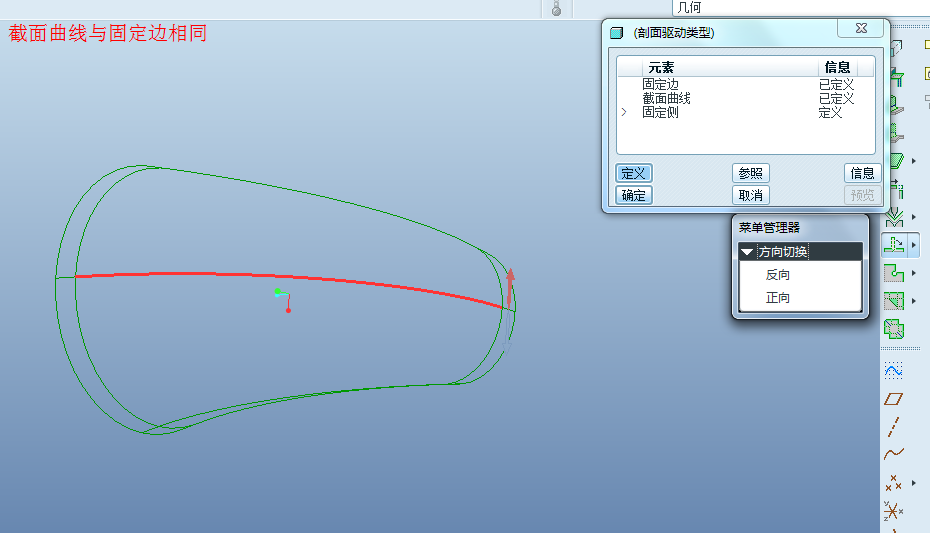Create datum points with the x-marks icon
930x533 pixels.
[x=893, y=483]
